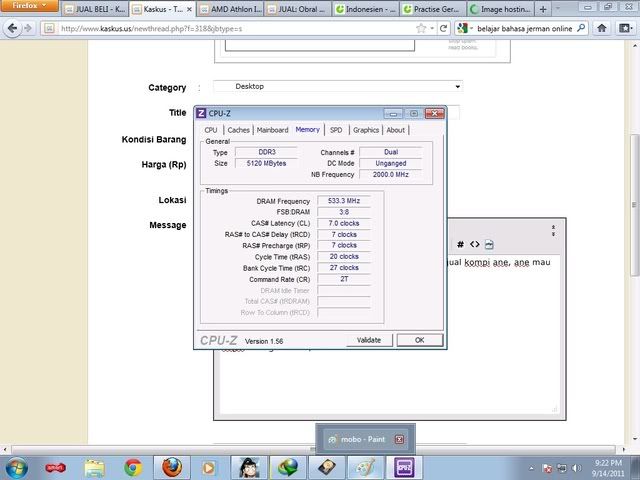This screenshot has width=640, height=480.
Task: Click the OK button in CPU-Z
Action: (420, 340)
